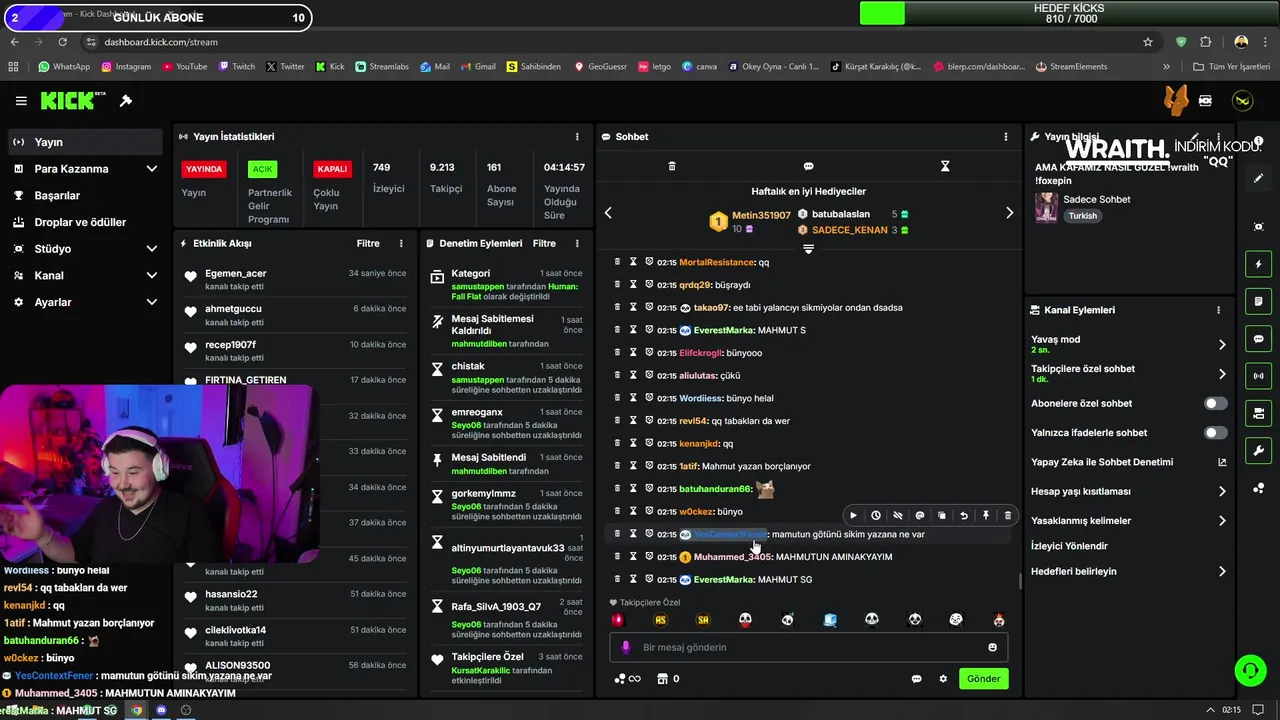Select Yayın in the left sidebar
Viewport: 1280px width, 720px height.
click(85, 142)
